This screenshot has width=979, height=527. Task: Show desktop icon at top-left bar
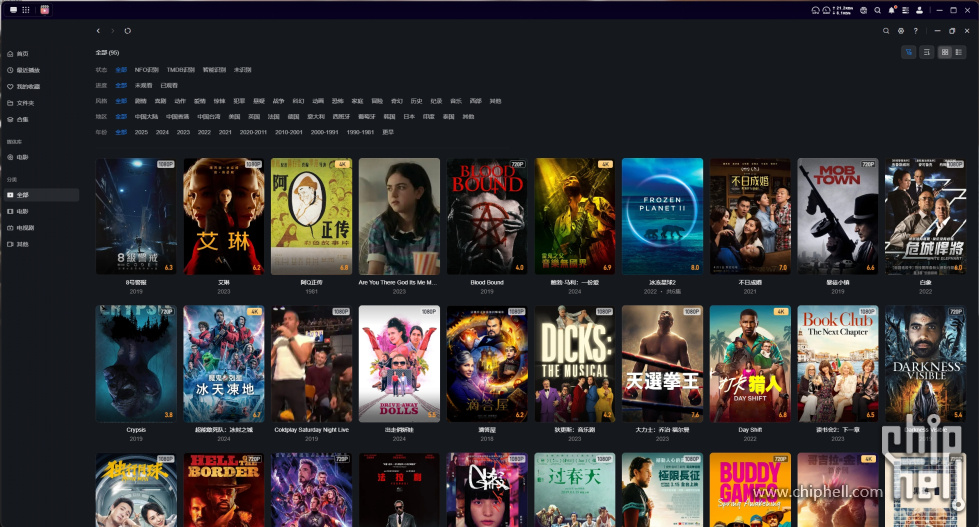[13, 10]
